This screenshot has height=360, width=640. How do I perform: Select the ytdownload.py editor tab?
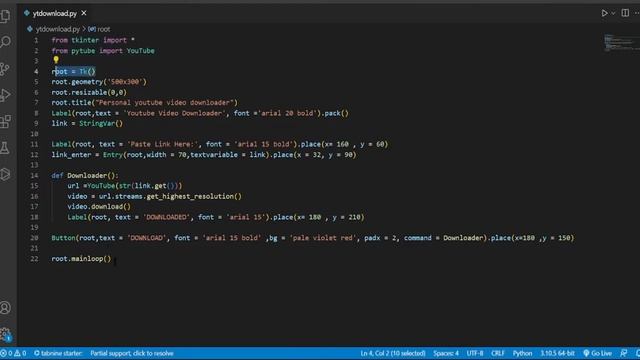tap(54, 13)
